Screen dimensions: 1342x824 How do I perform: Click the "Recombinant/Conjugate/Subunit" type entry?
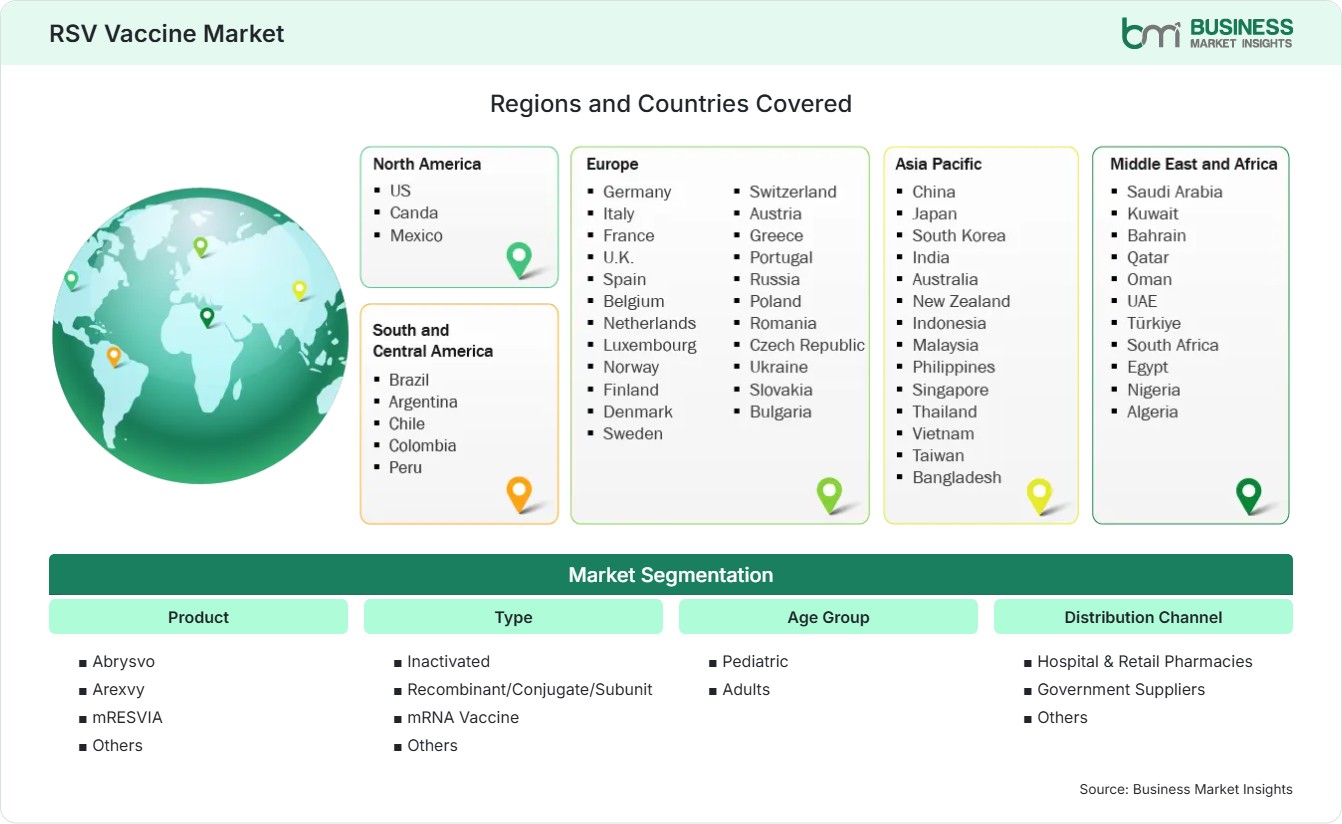[530, 689]
